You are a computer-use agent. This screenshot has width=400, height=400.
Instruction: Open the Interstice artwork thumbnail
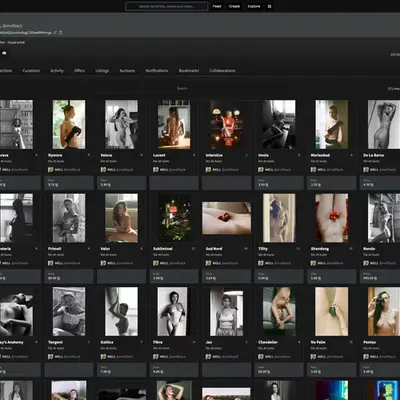pyautogui.click(x=226, y=124)
